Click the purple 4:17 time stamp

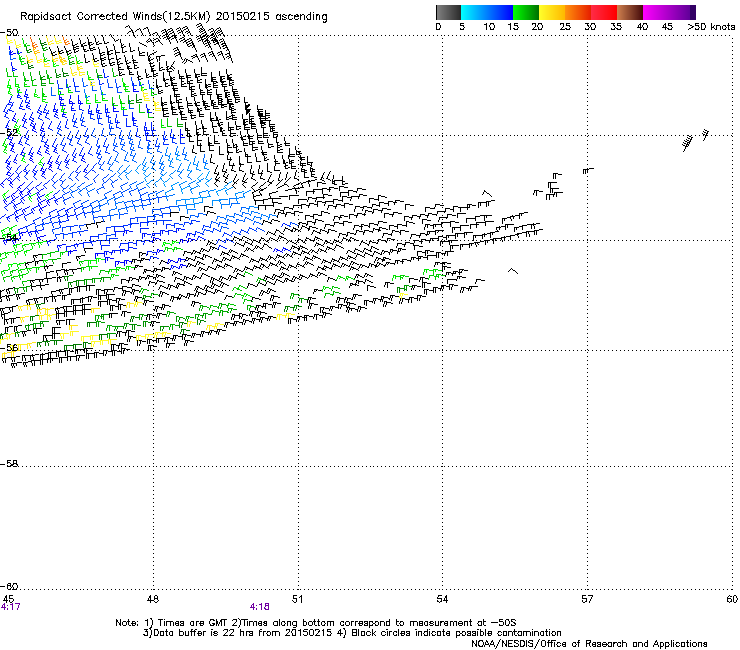[10, 607]
